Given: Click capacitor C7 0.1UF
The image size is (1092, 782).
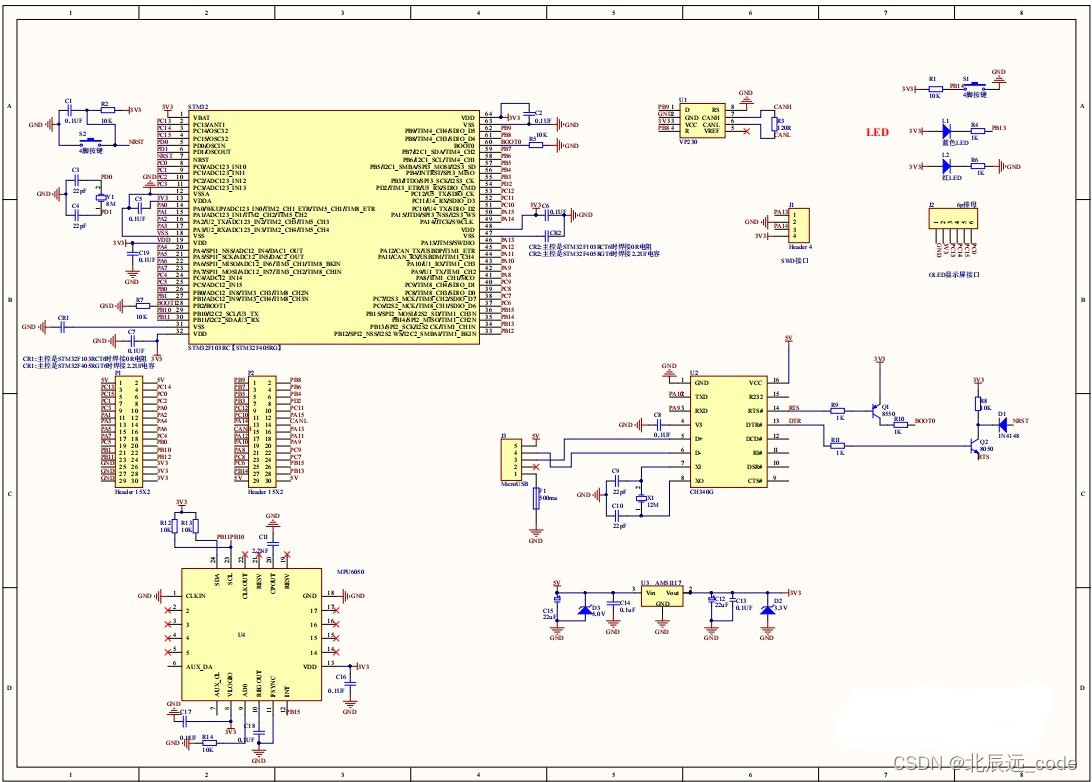Looking at the screenshot, I should tap(132, 341).
